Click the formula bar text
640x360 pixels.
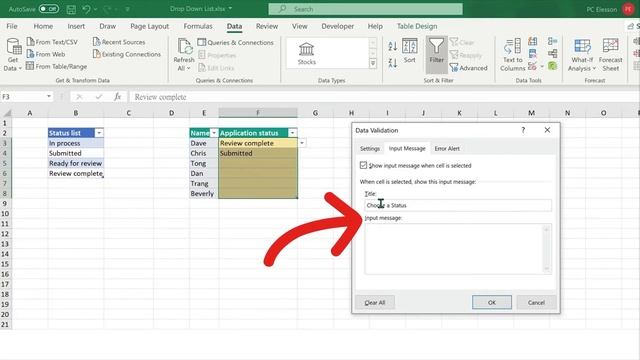point(160,97)
